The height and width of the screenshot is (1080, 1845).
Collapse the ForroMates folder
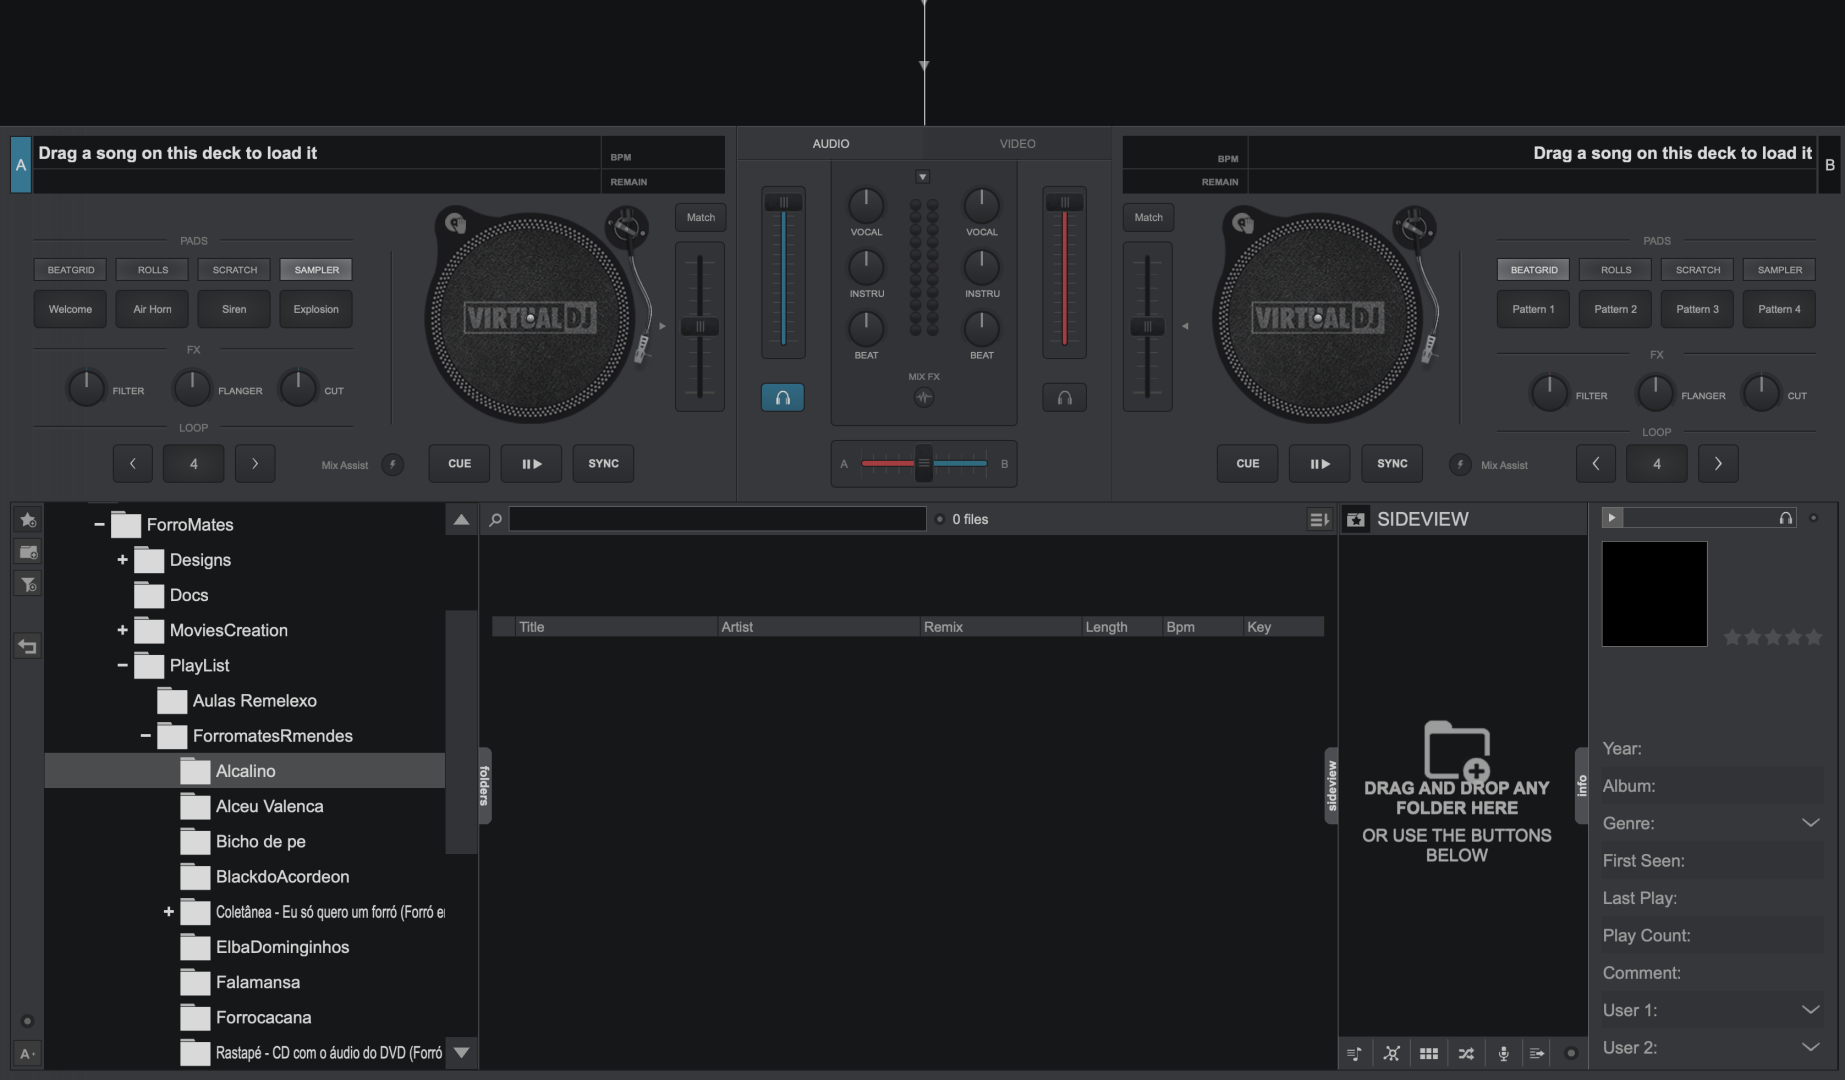click(99, 525)
